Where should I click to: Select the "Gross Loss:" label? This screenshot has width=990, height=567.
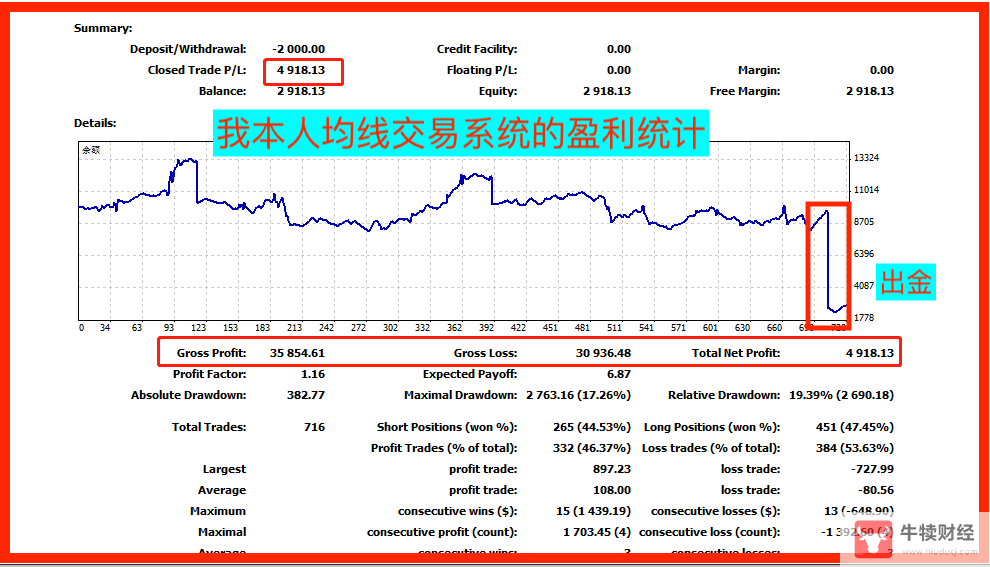tap(486, 353)
